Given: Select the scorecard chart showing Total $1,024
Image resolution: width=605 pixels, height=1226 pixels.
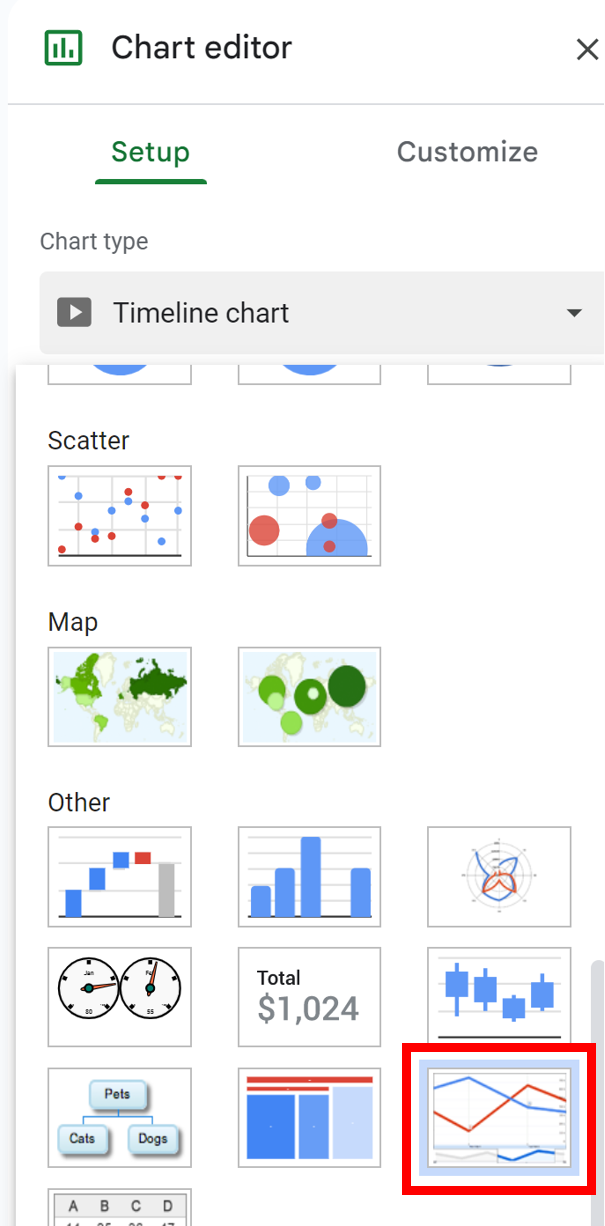Looking at the screenshot, I should click(309, 997).
